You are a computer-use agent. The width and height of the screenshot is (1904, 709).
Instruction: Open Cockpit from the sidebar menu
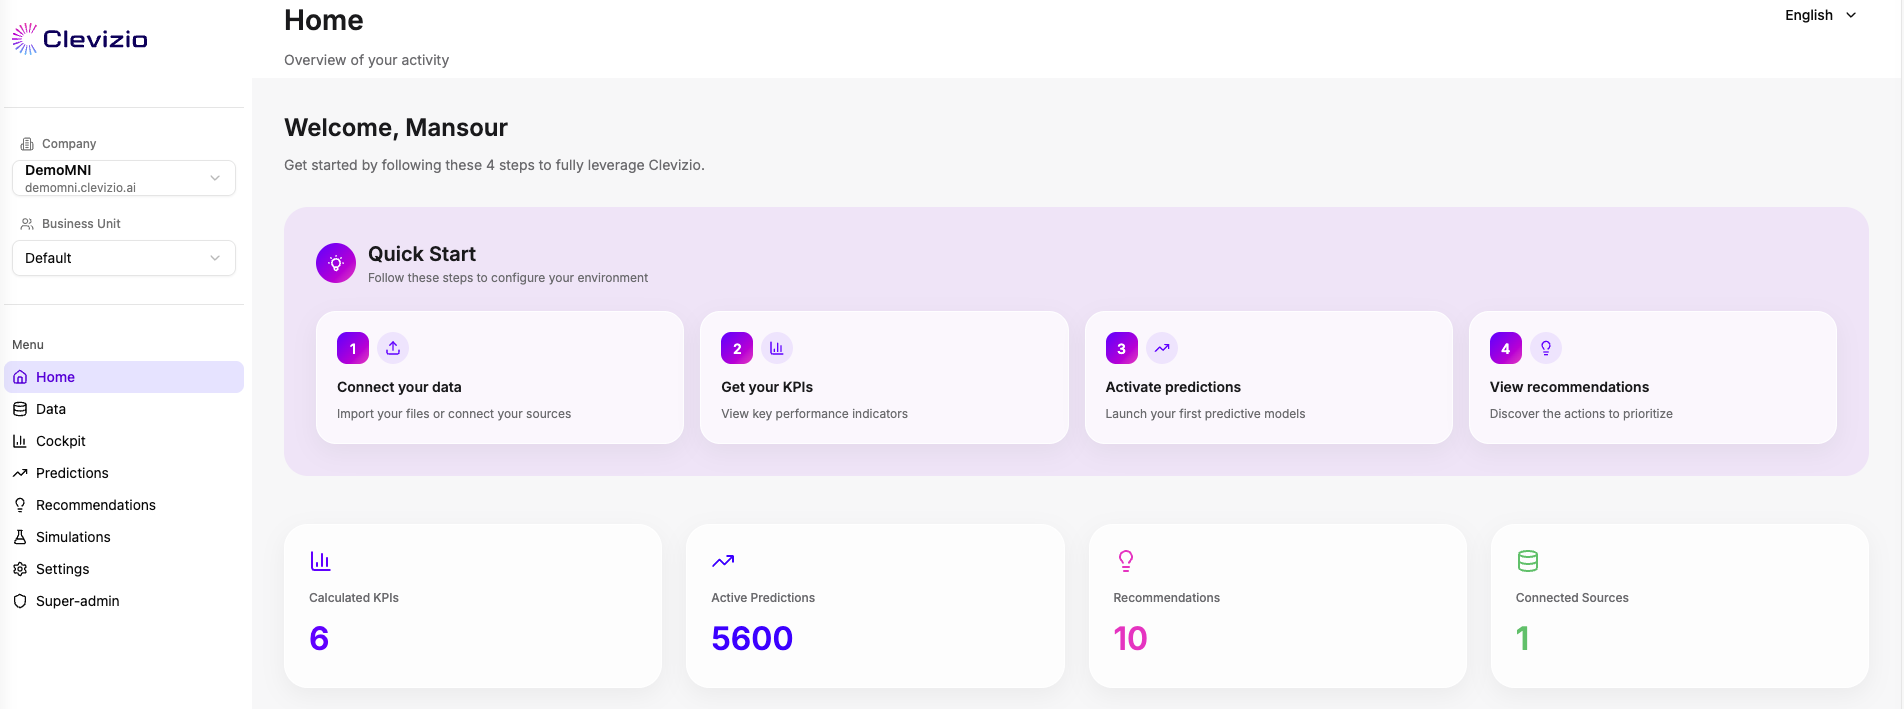pos(61,441)
